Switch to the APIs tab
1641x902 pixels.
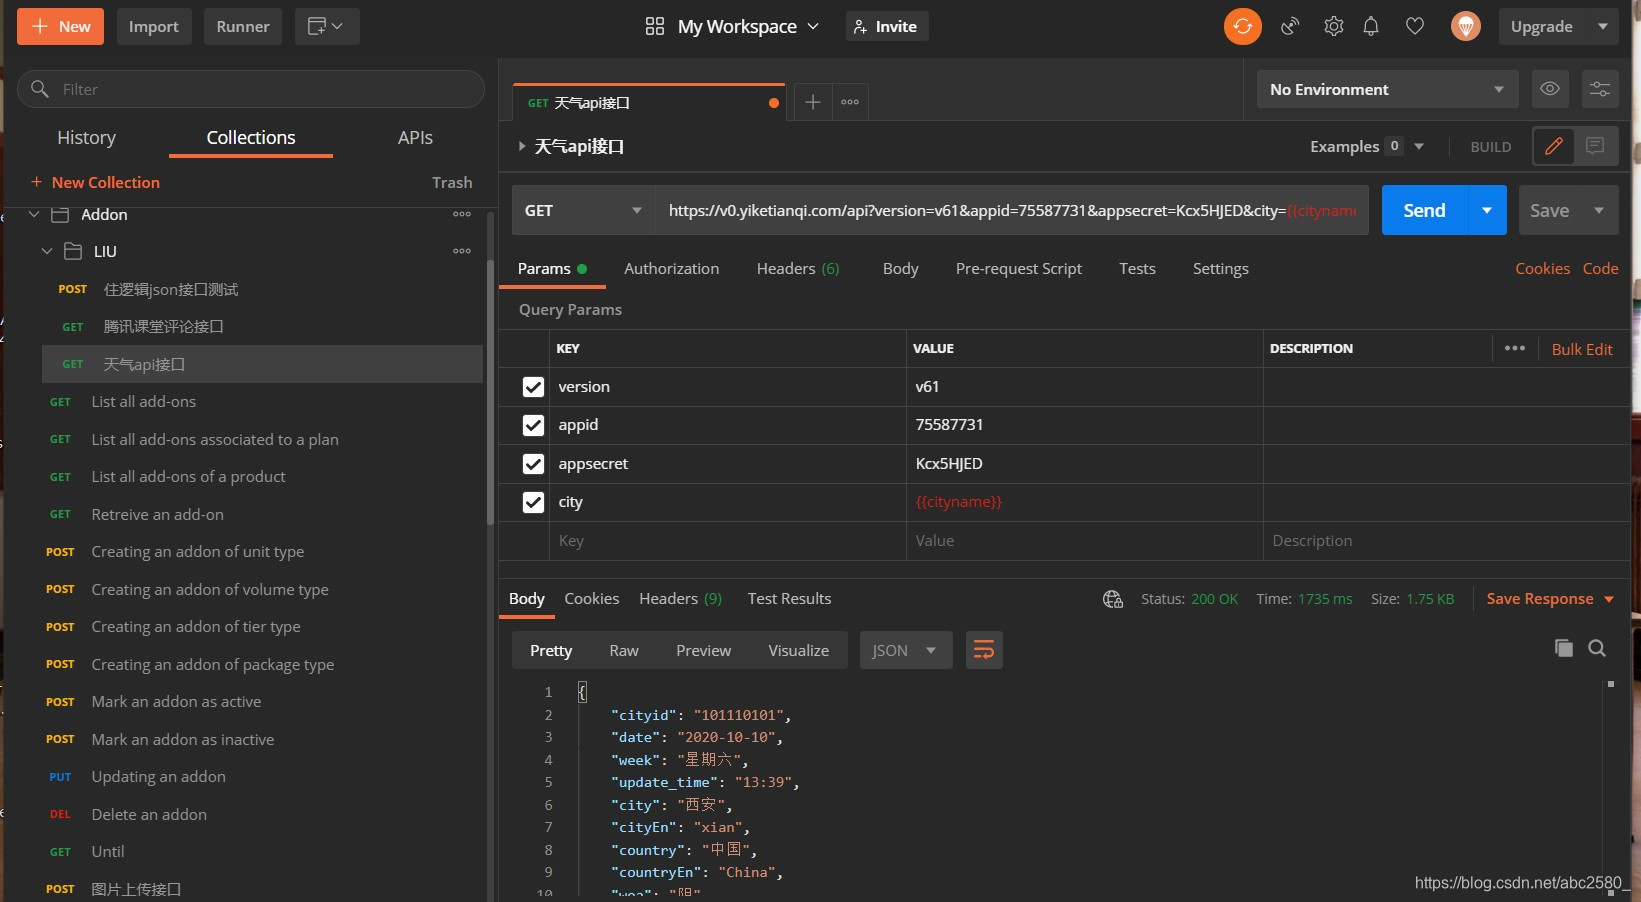point(415,138)
